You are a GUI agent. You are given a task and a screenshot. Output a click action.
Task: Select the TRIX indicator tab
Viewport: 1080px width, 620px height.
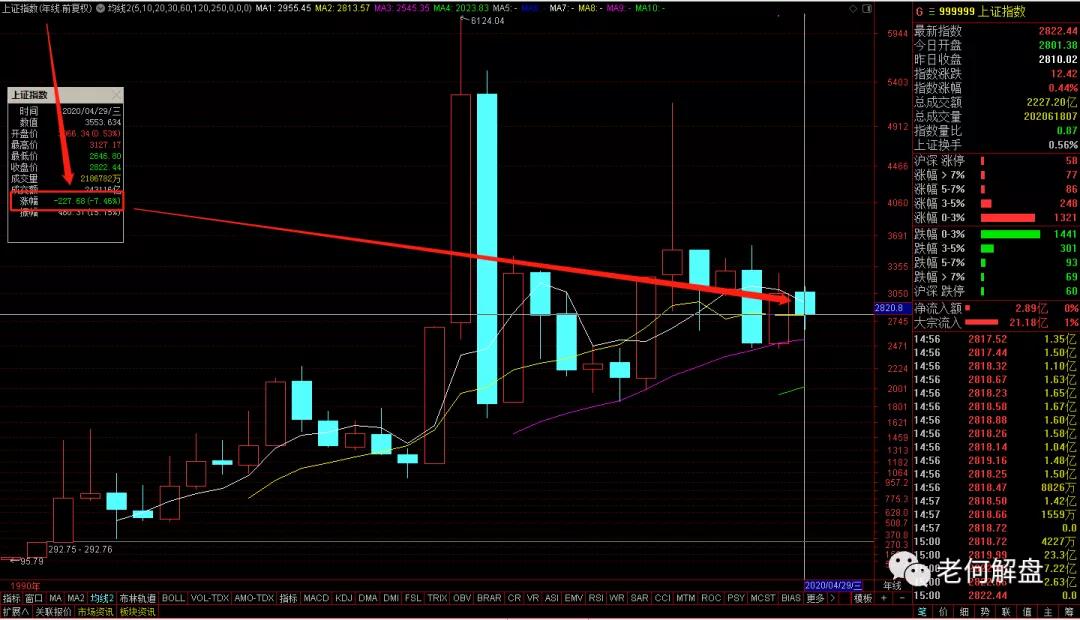pyautogui.click(x=437, y=598)
